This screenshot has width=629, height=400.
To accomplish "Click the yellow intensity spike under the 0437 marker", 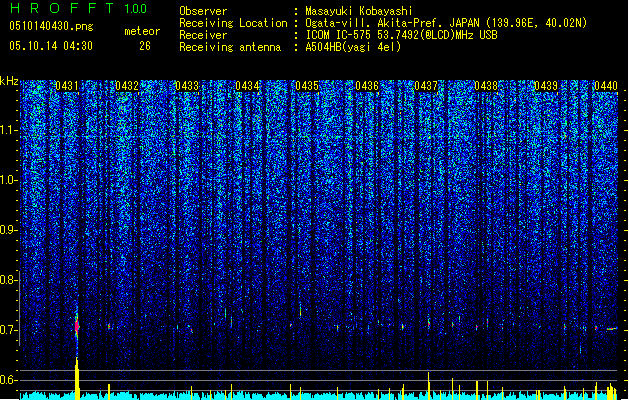I will pyautogui.click(x=428, y=385).
